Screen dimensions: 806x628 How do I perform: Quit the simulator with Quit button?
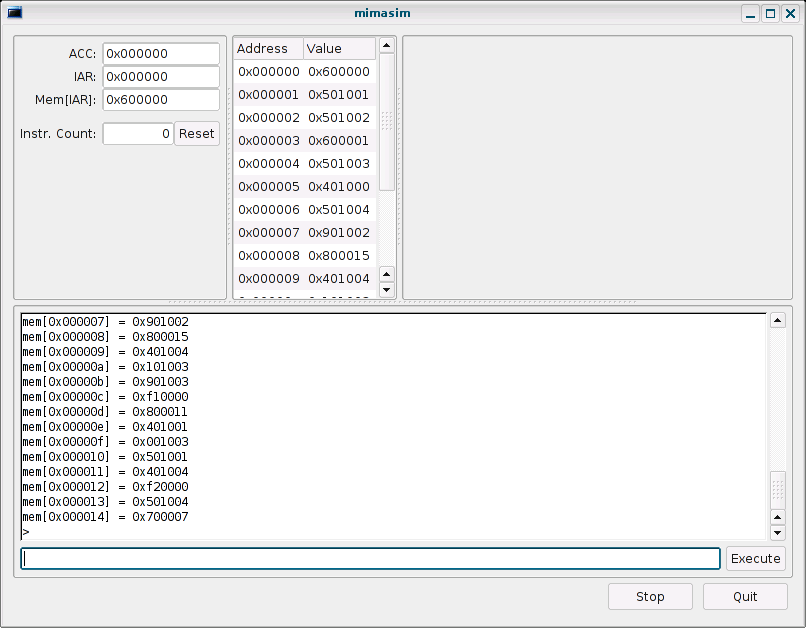coord(745,596)
